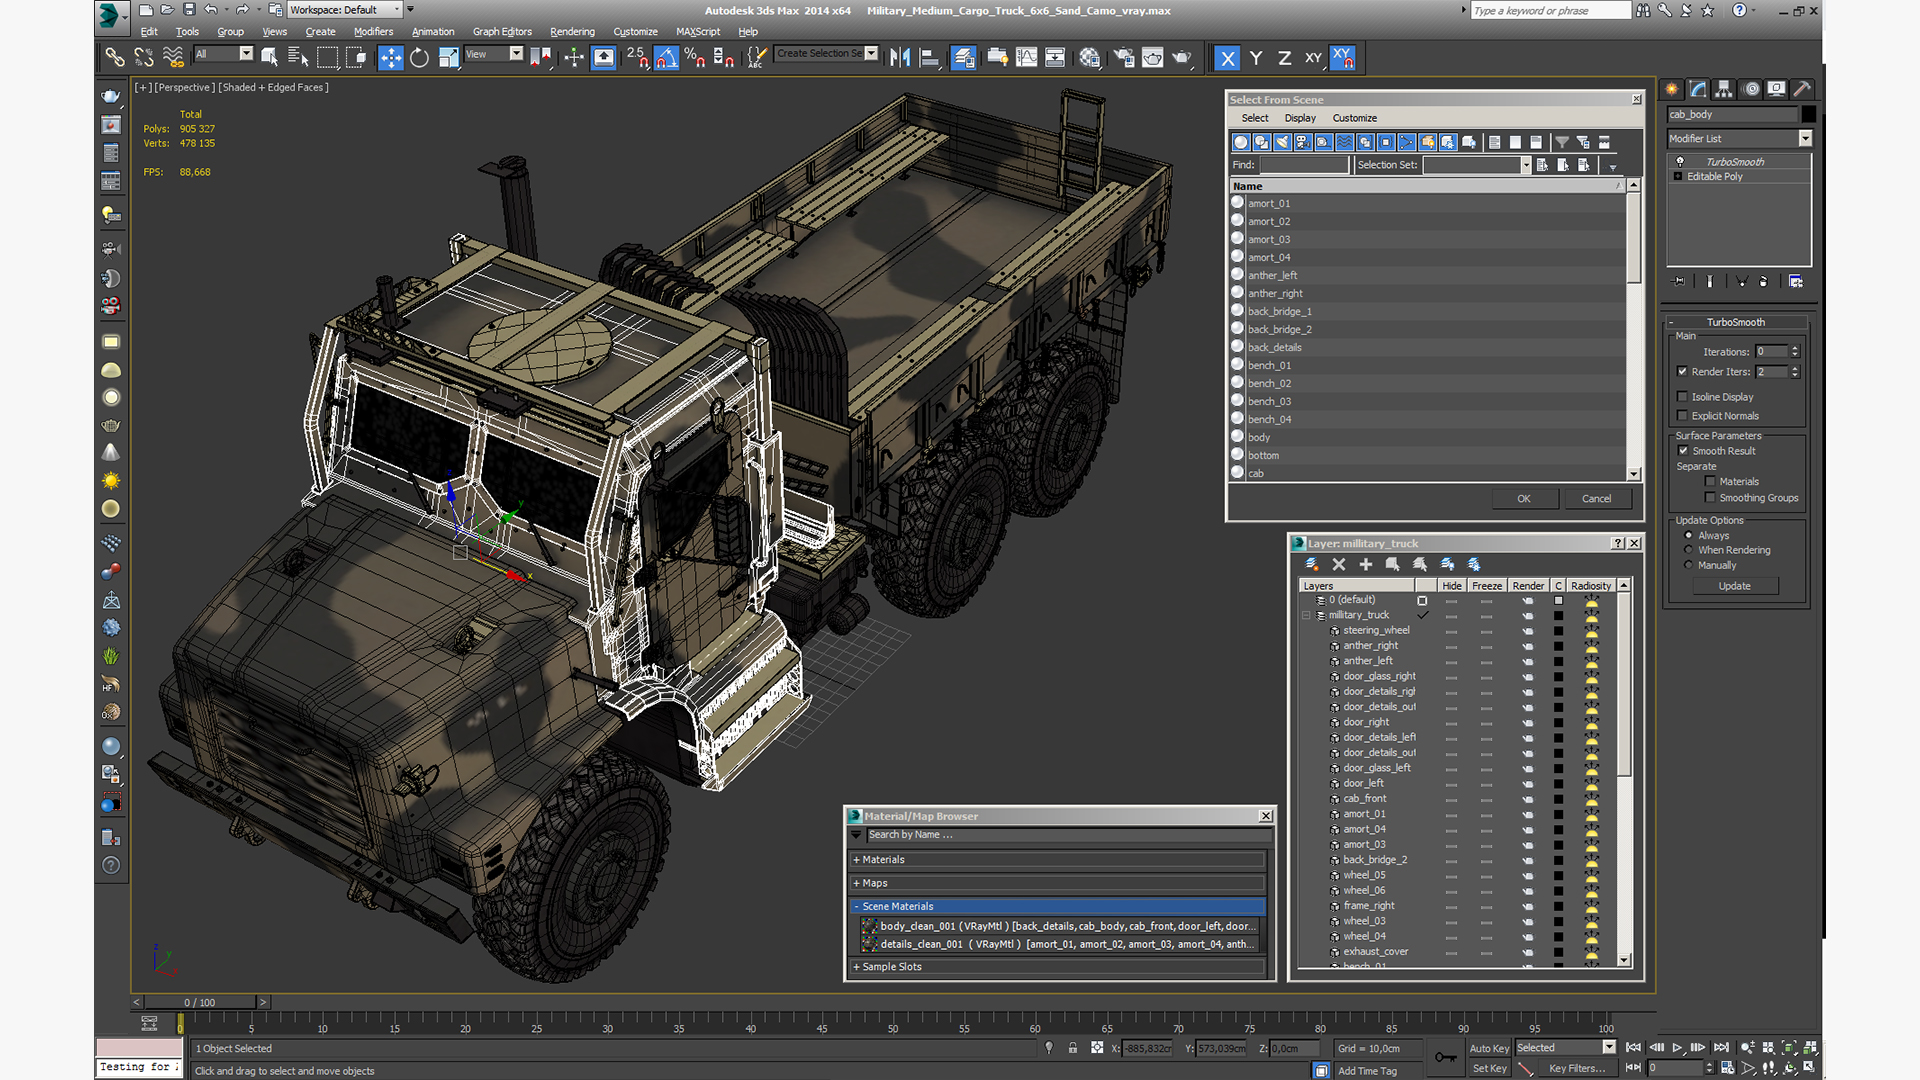Open the Modifier List dropdown

tap(1739, 139)
